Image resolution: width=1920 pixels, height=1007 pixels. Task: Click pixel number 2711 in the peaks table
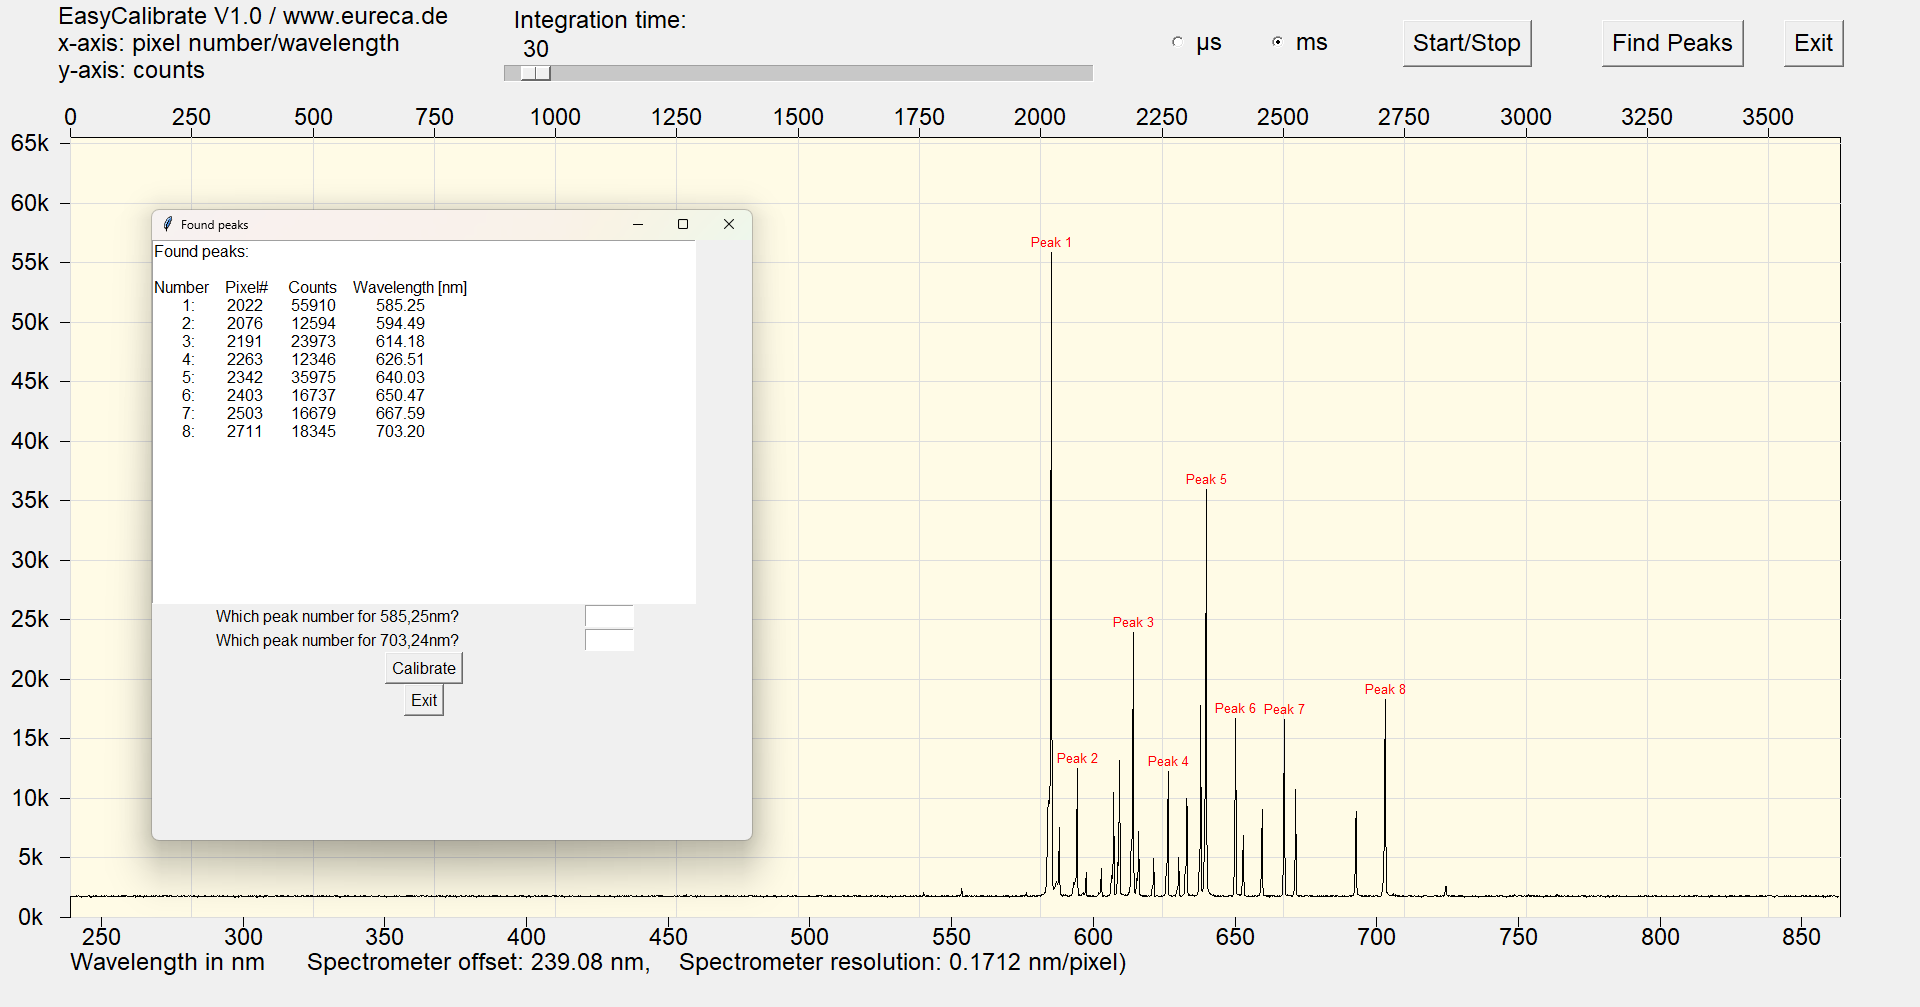[244, 431]
